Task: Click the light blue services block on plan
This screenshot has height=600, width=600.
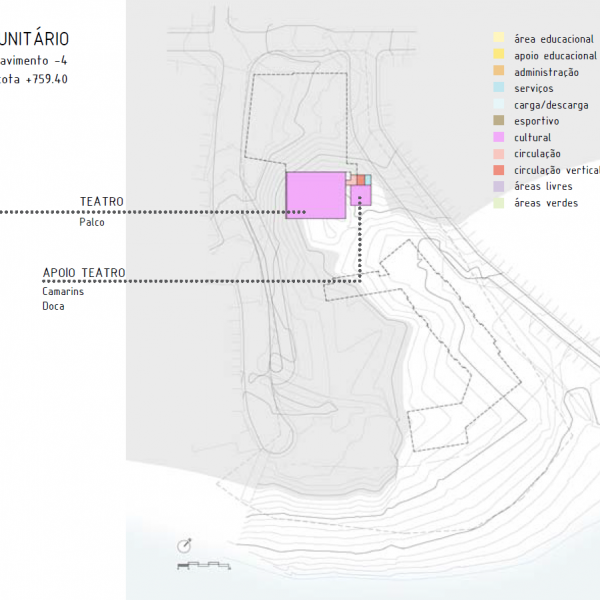Action: (368, 179)
